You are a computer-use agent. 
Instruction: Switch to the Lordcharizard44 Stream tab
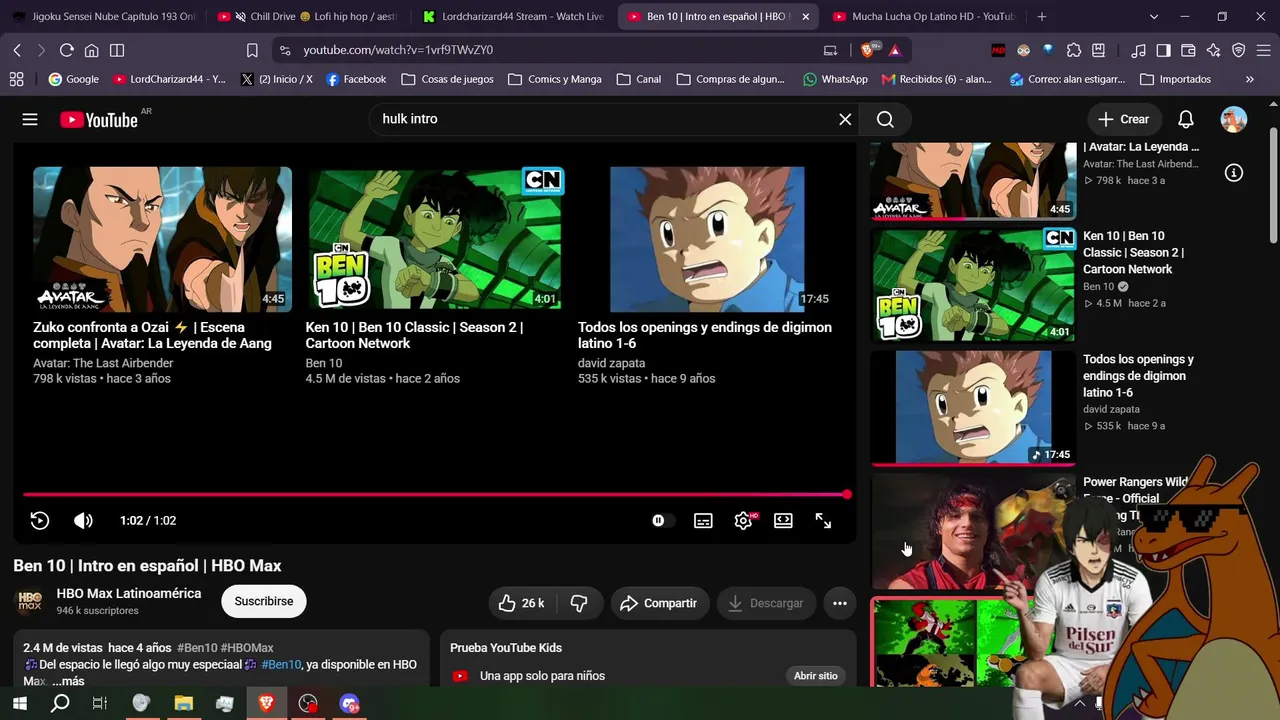pyautogui.click(x=512, y=17)
